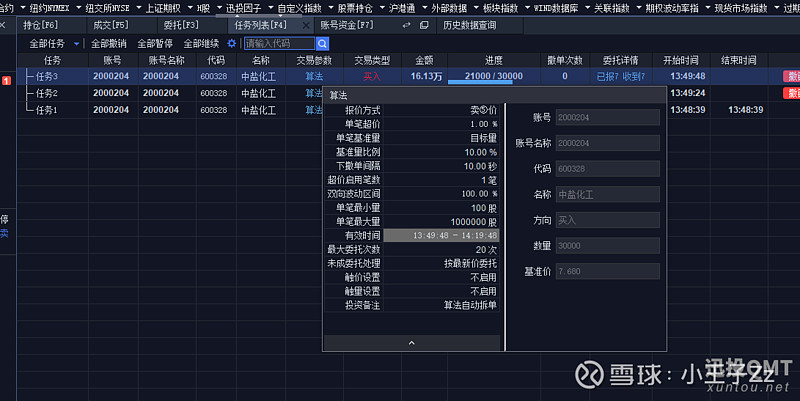Viewport: 800px width, 401px height.
Task: Click the pop-out window icon beside 历史数据查询
Action: coord(424,25)
